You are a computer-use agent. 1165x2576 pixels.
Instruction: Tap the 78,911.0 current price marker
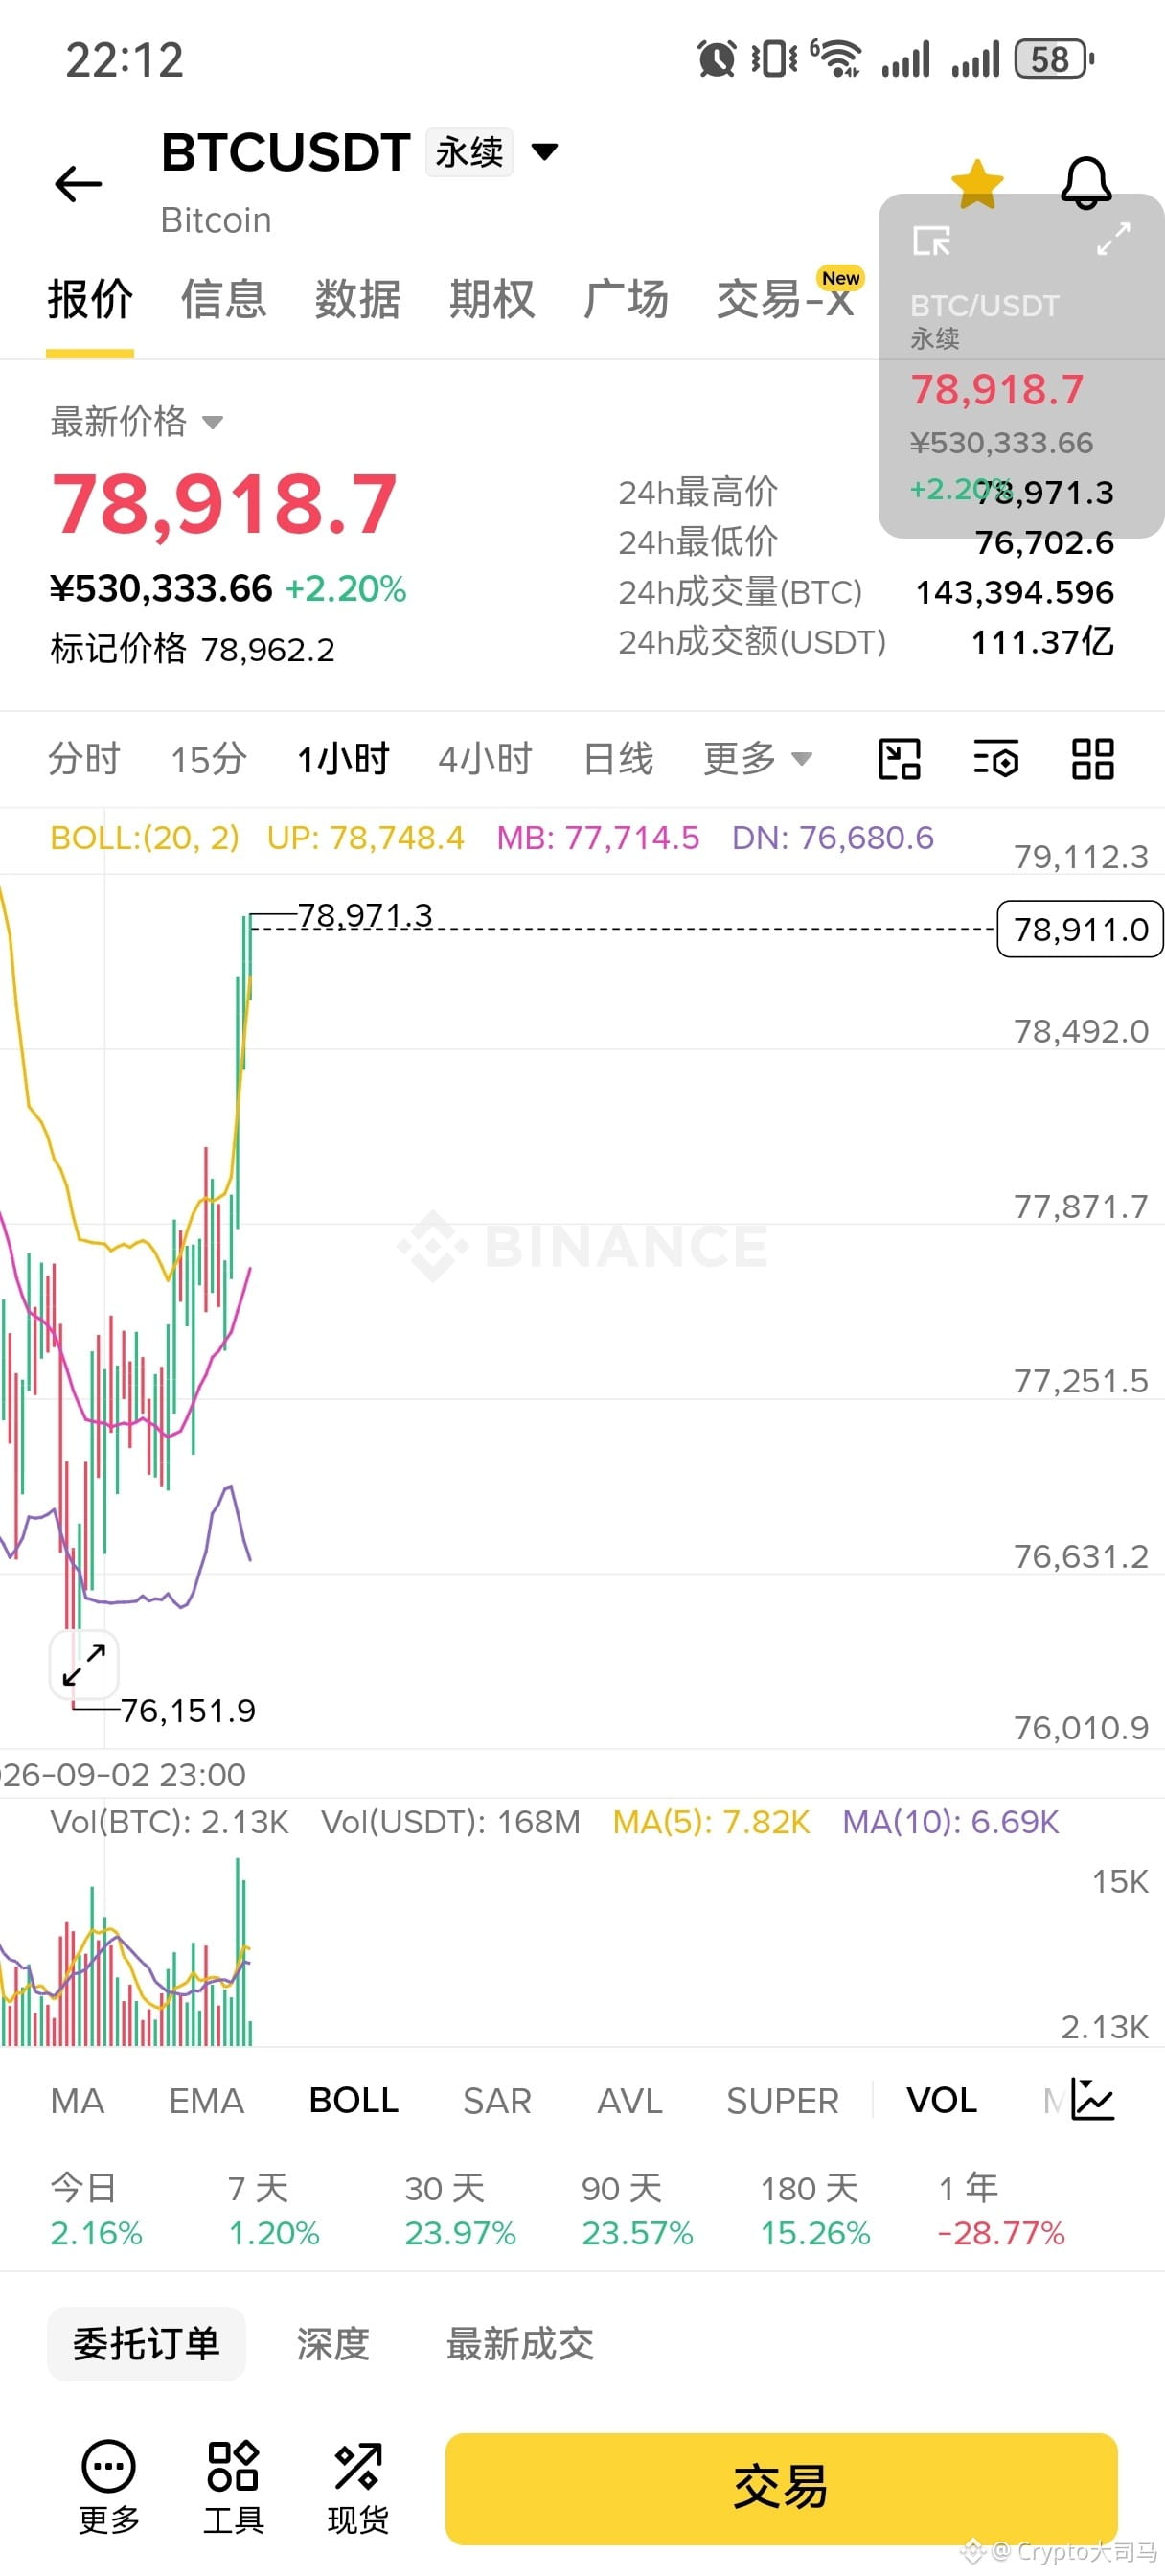[1080, 929]
